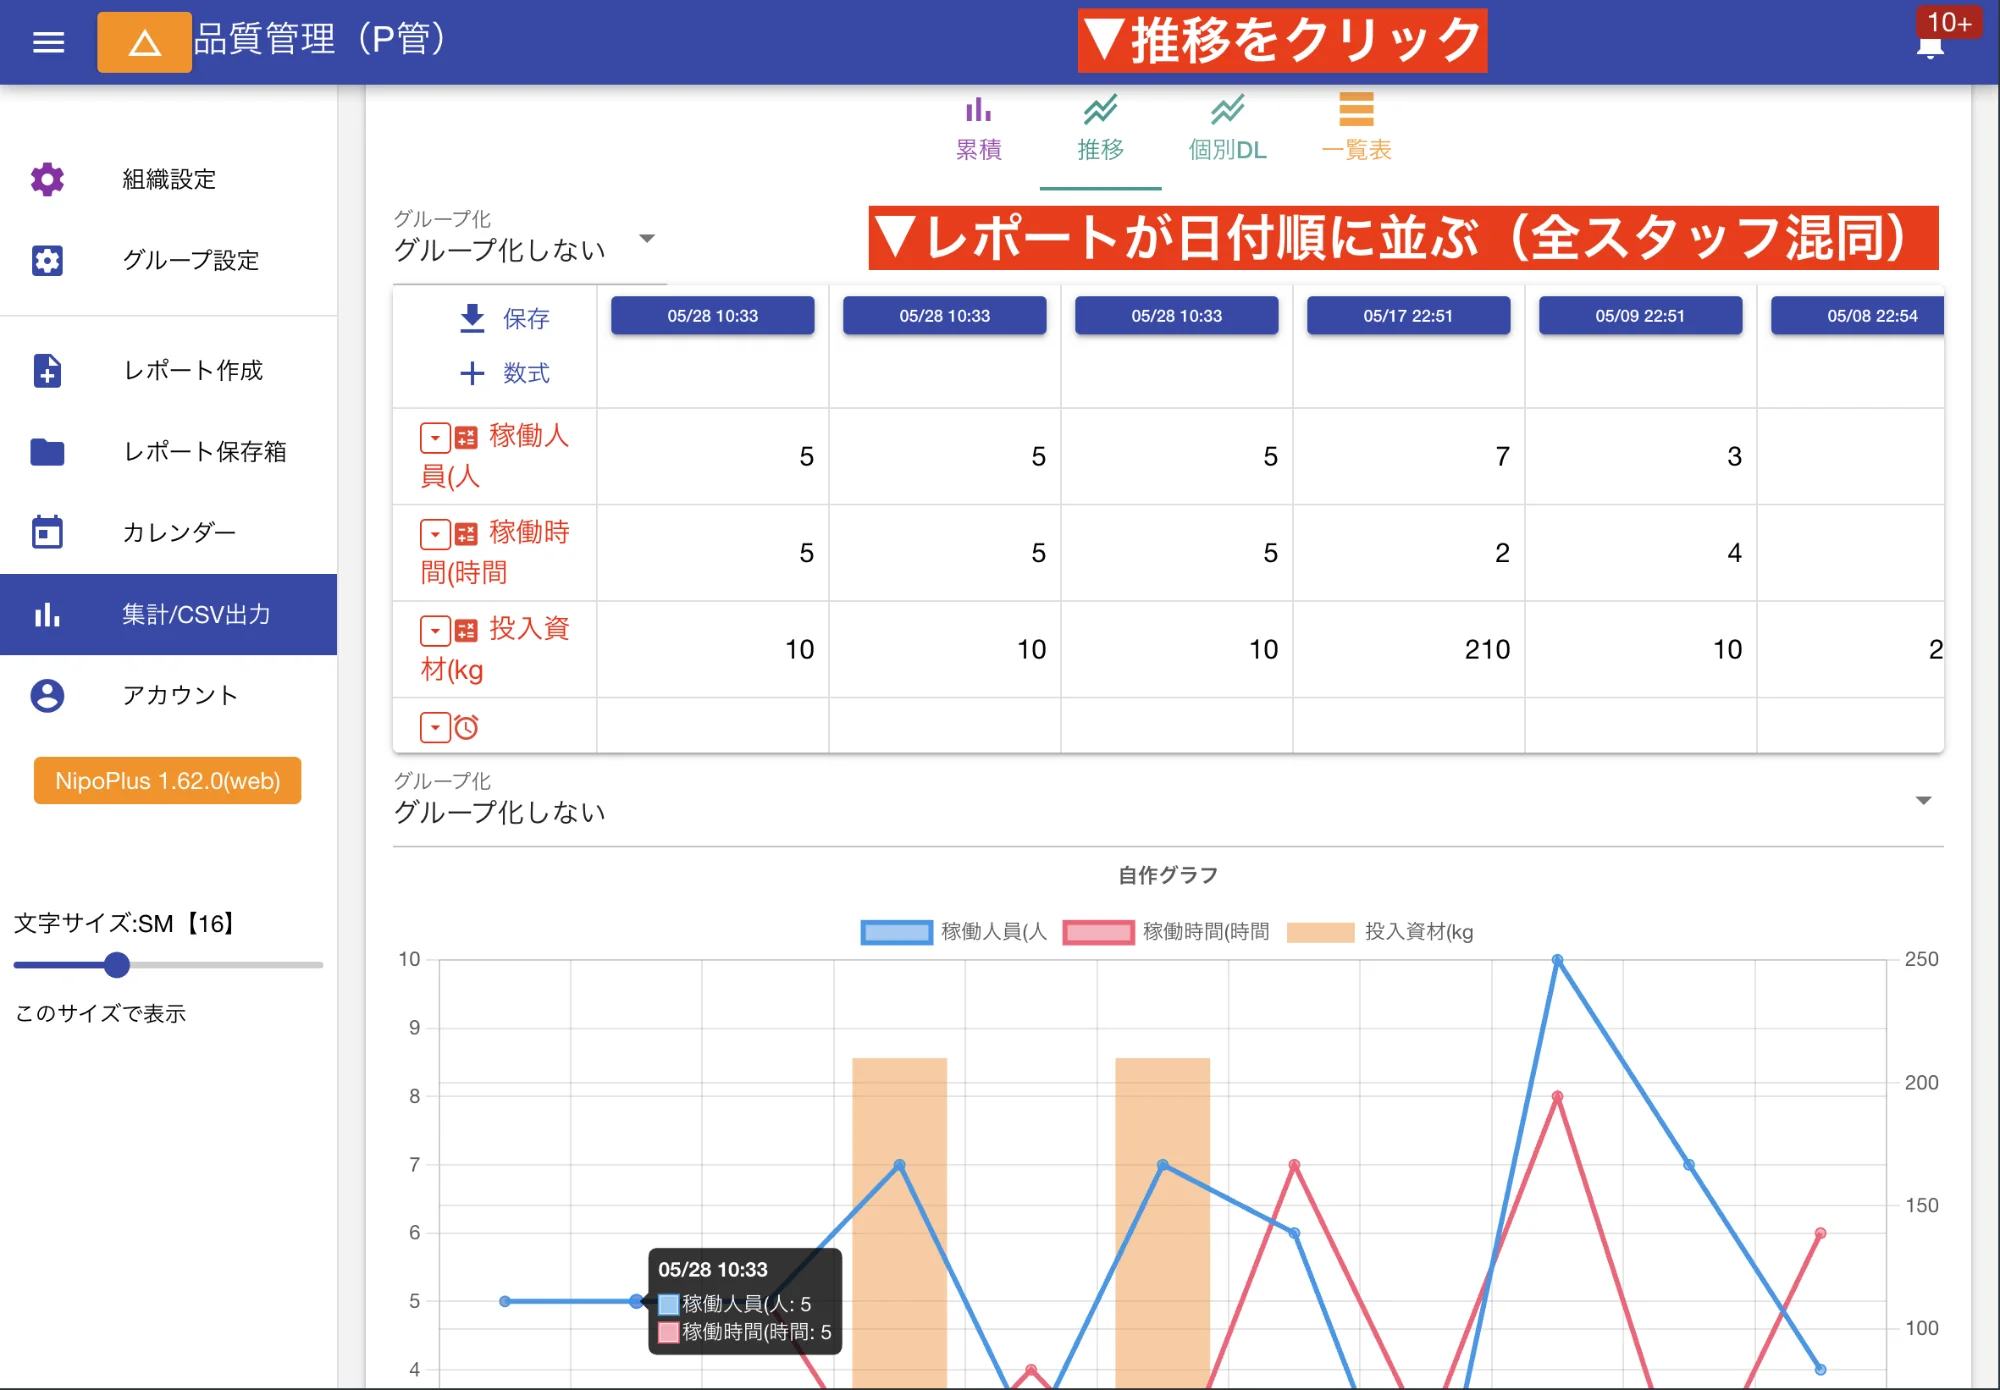Open グループ設定 in the sidebar

point(168,260)
